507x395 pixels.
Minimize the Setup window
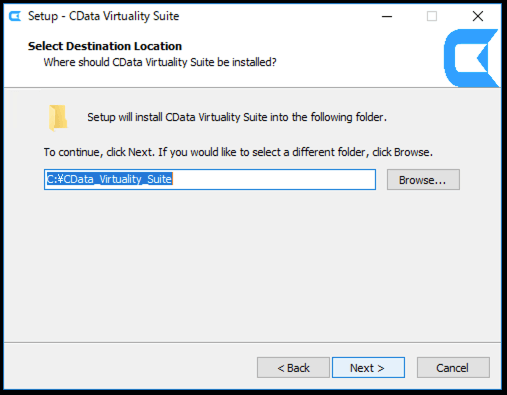point(387,16)
